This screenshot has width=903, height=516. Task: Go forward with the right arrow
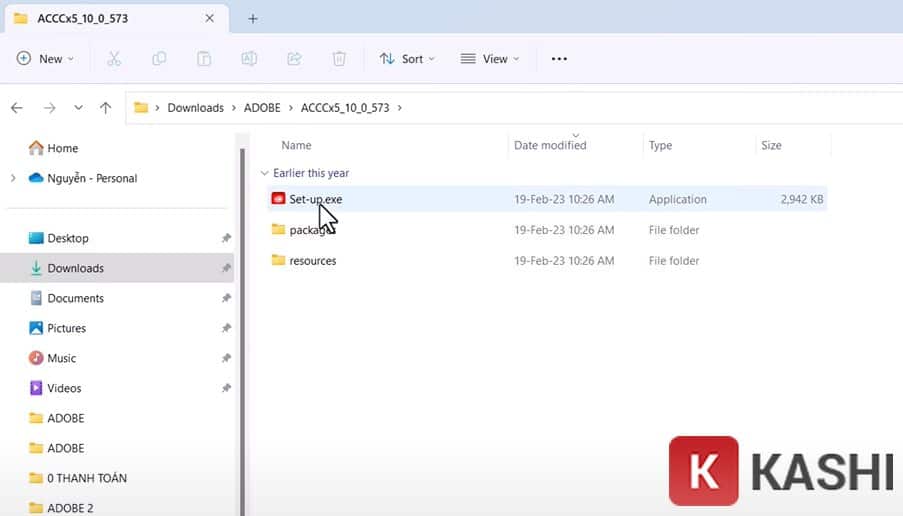tap(50, 108)
